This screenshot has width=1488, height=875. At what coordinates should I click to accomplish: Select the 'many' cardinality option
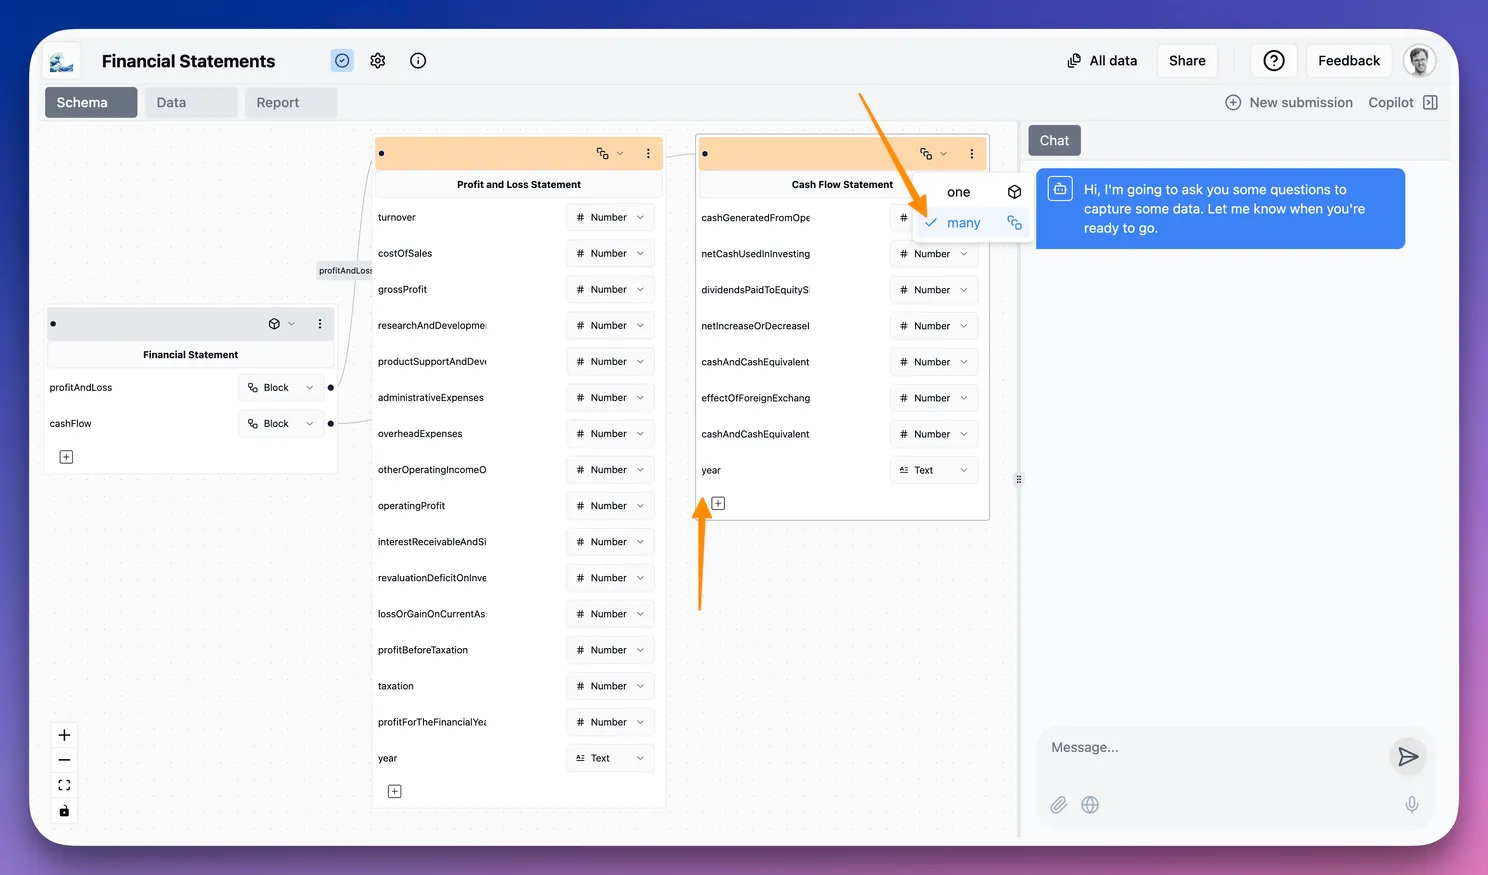pyautogui.click(x=964, y=223)
